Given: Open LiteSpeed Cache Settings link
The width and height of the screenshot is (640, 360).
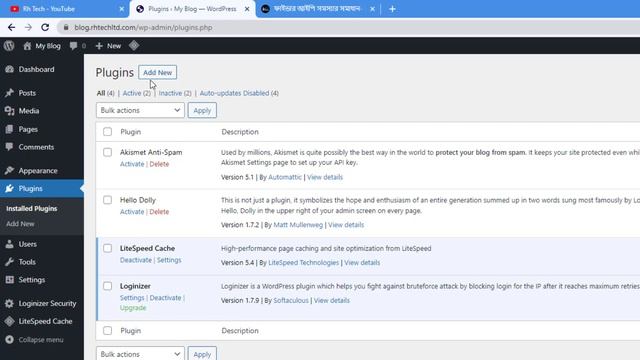Looking at the screenshot, I should [169, 260].
